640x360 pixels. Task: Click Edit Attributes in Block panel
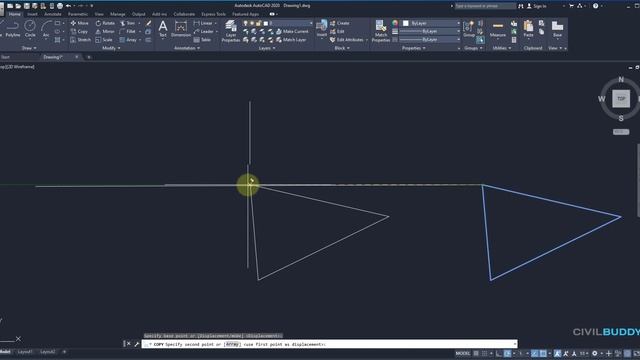(347, 40)
